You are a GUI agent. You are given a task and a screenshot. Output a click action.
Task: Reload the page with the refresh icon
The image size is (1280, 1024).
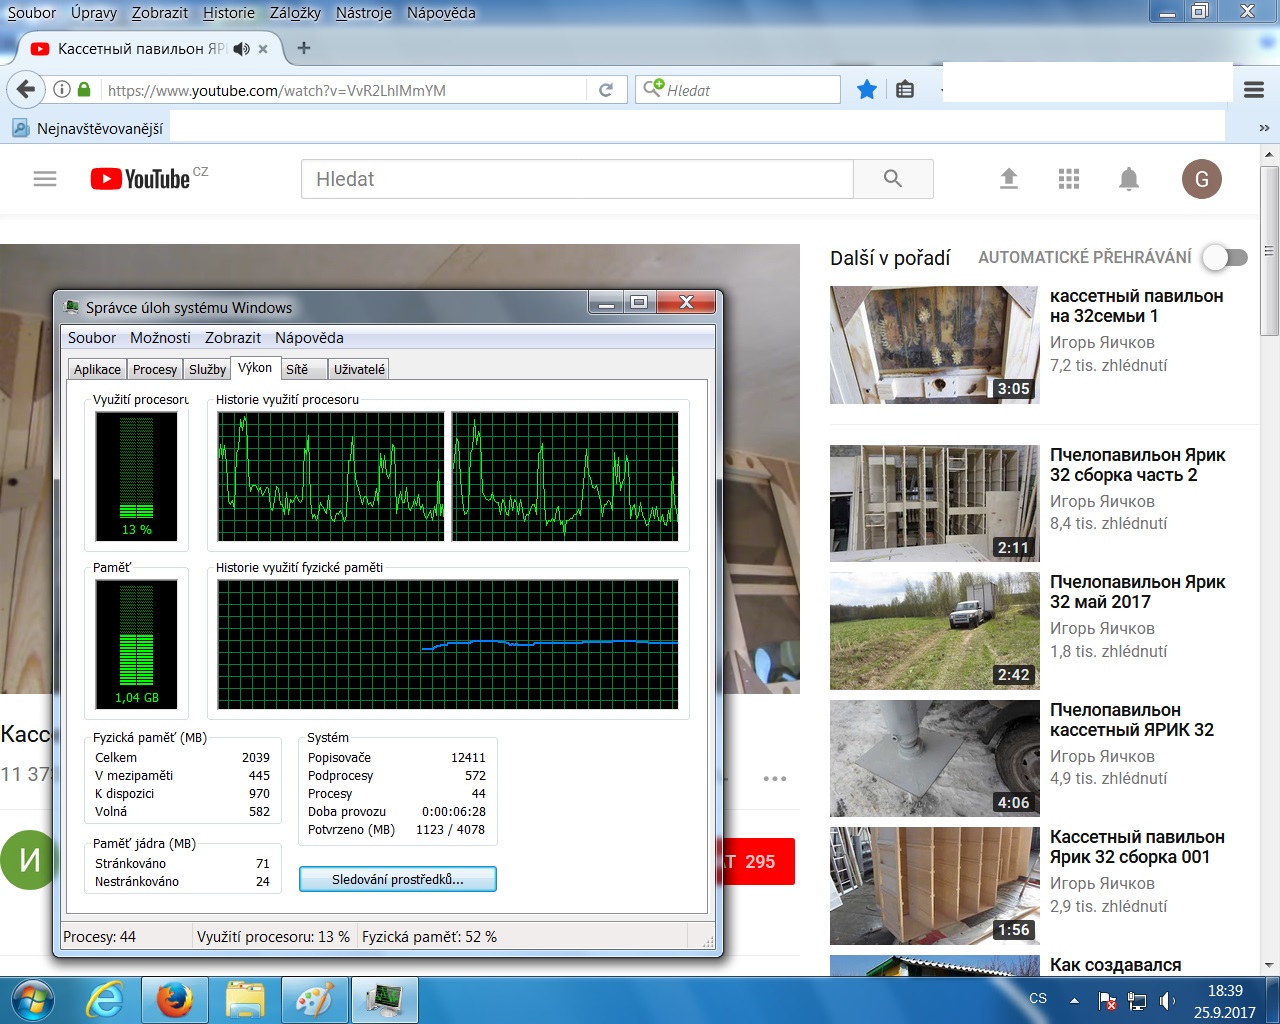point(606,90)
